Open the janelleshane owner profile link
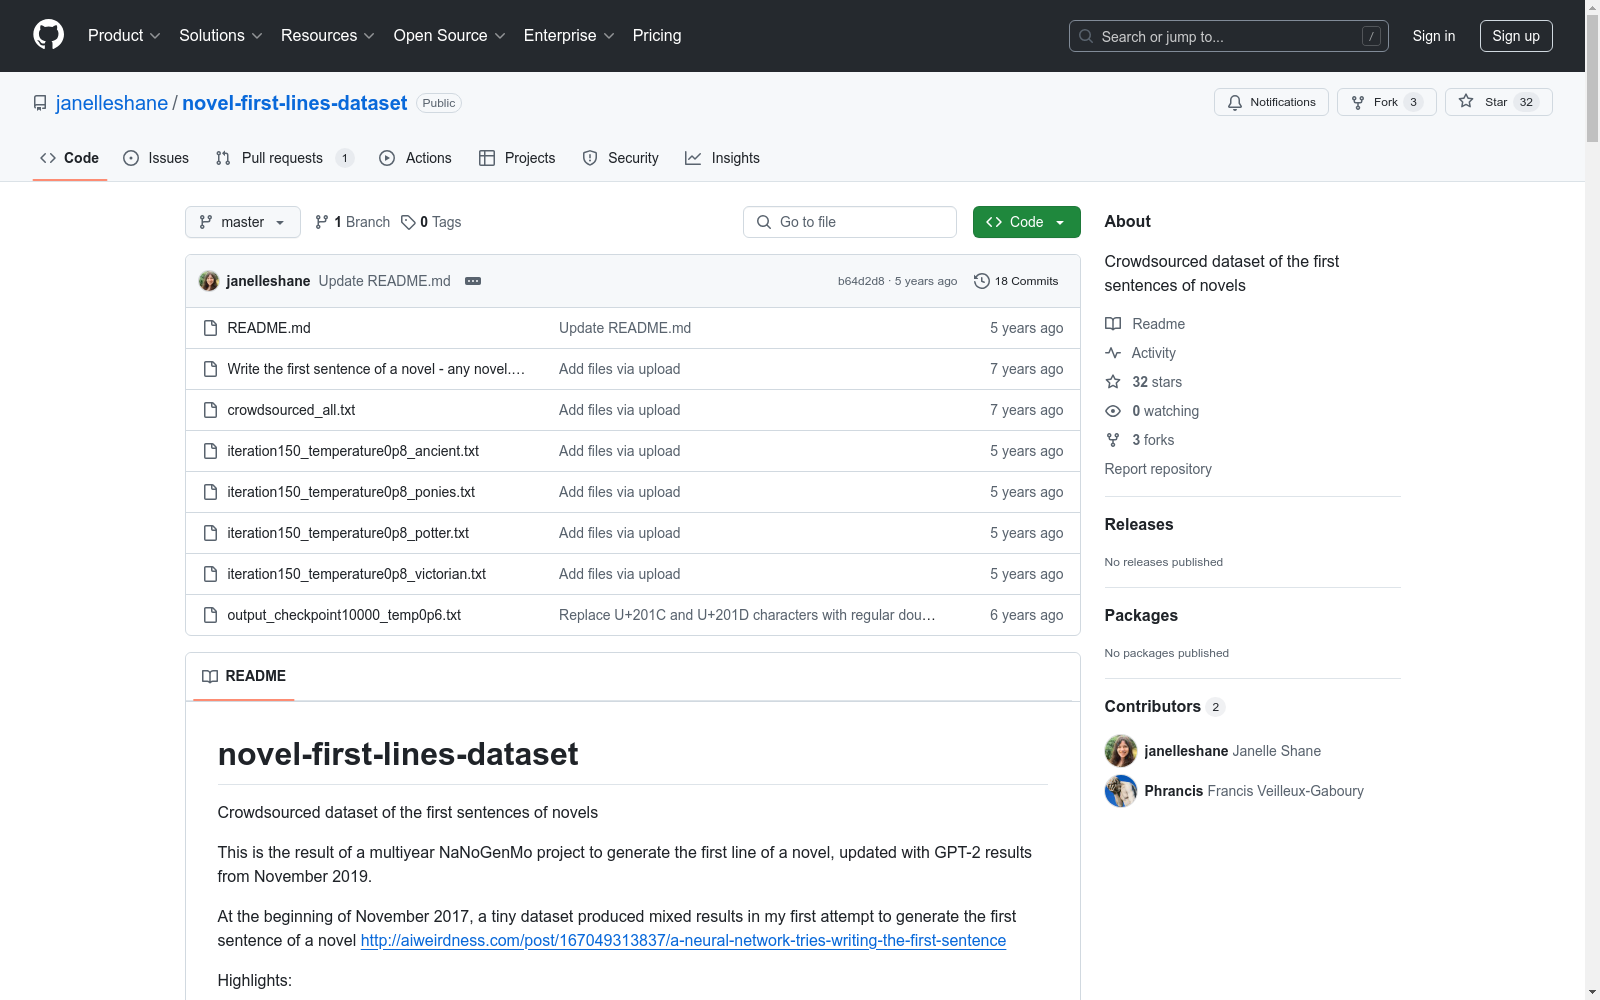This screenshot has height=1000, width=1600. pyautogui.click(x=112, y=103)
